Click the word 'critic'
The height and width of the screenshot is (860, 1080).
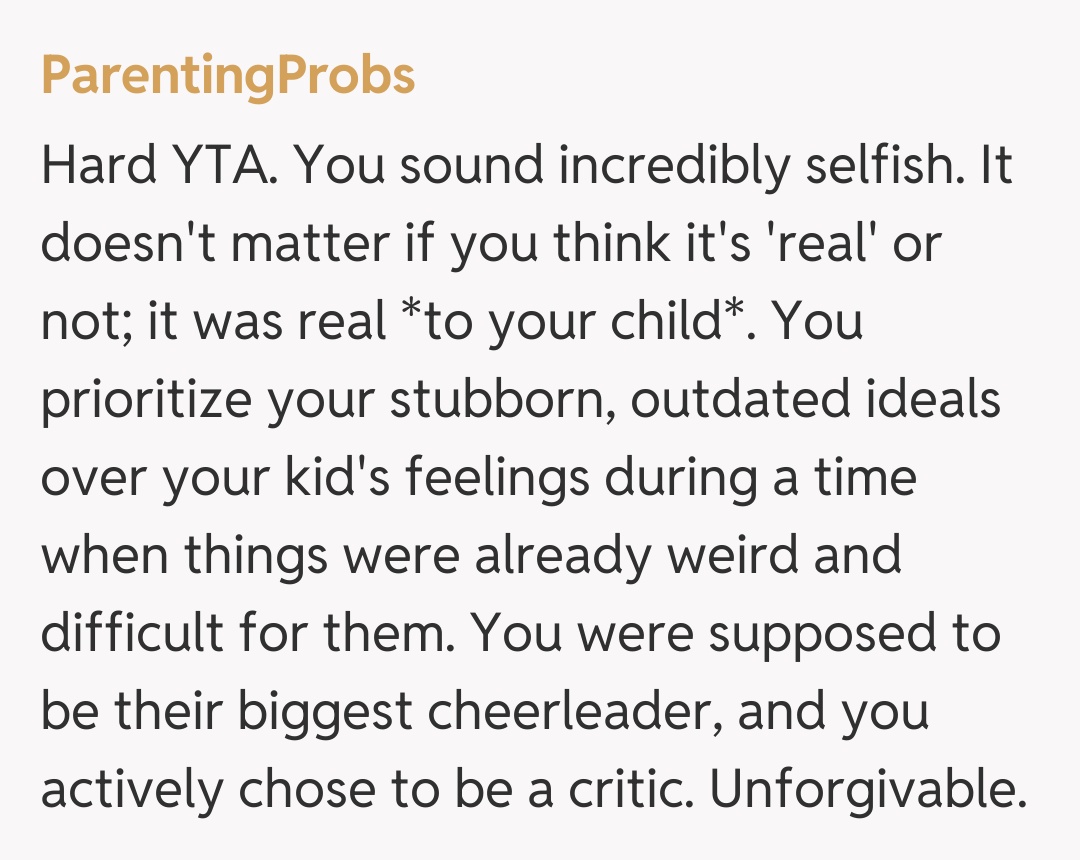click(x=633, y=790)
